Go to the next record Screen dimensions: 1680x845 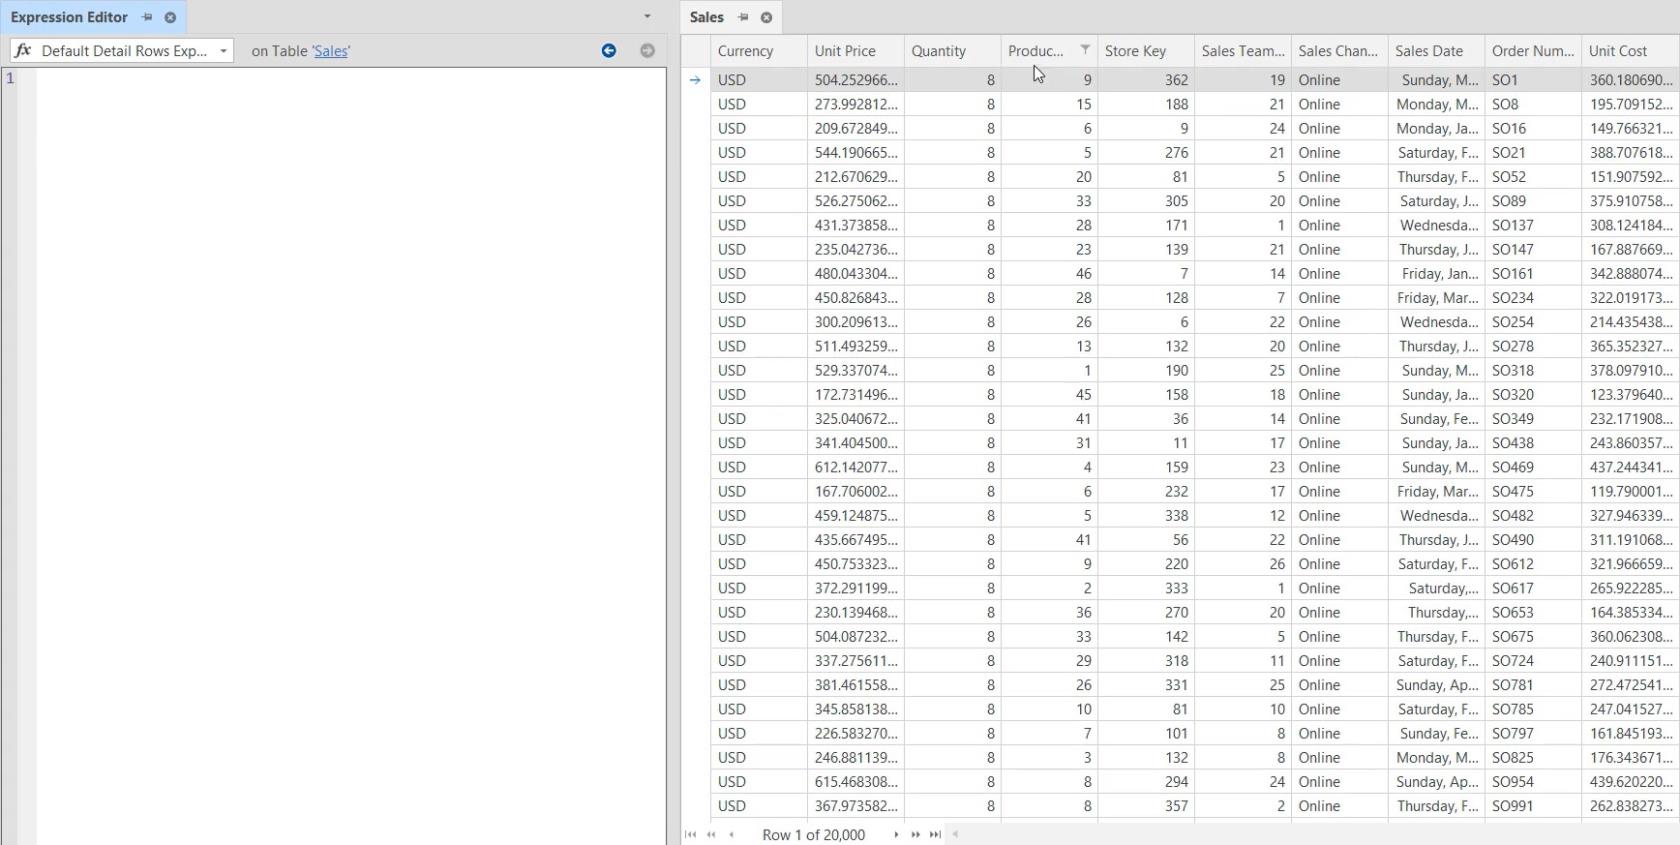pyautogui.click(x=896, y=834)
